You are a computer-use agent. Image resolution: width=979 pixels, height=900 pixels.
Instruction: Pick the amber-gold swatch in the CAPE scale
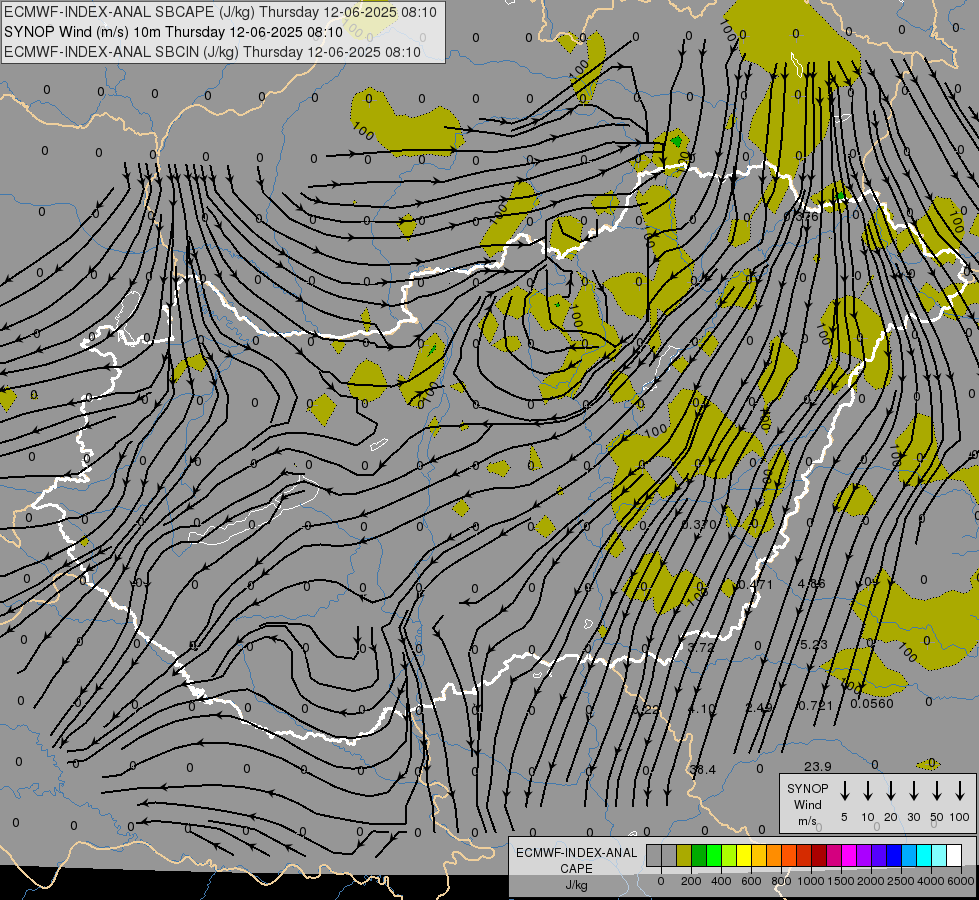click(759, 855)
